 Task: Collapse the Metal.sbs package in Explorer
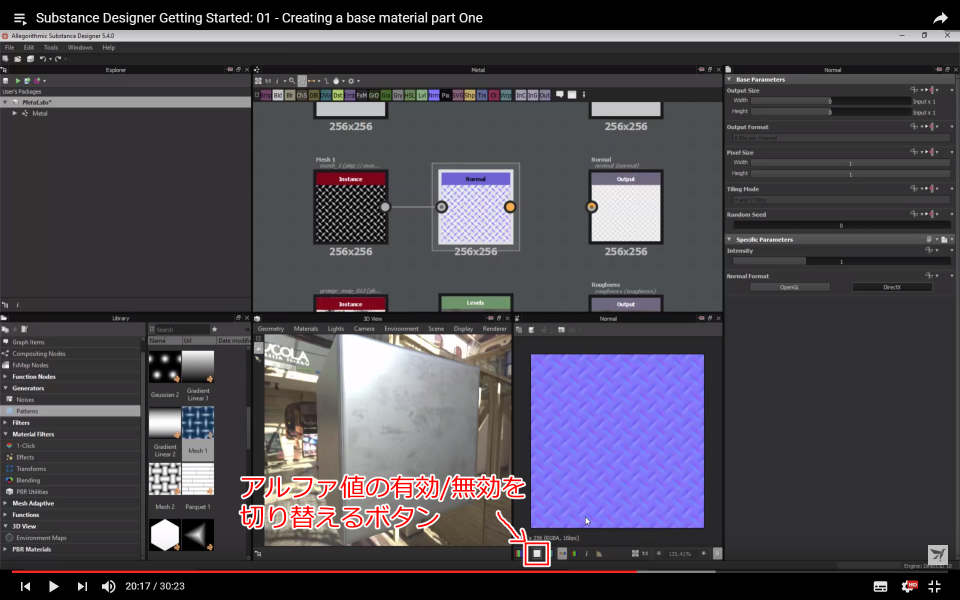(x=6, y=102)
